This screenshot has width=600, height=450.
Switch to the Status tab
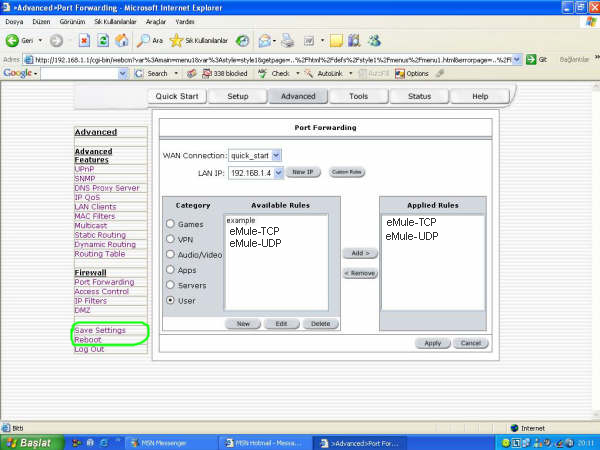419,96
